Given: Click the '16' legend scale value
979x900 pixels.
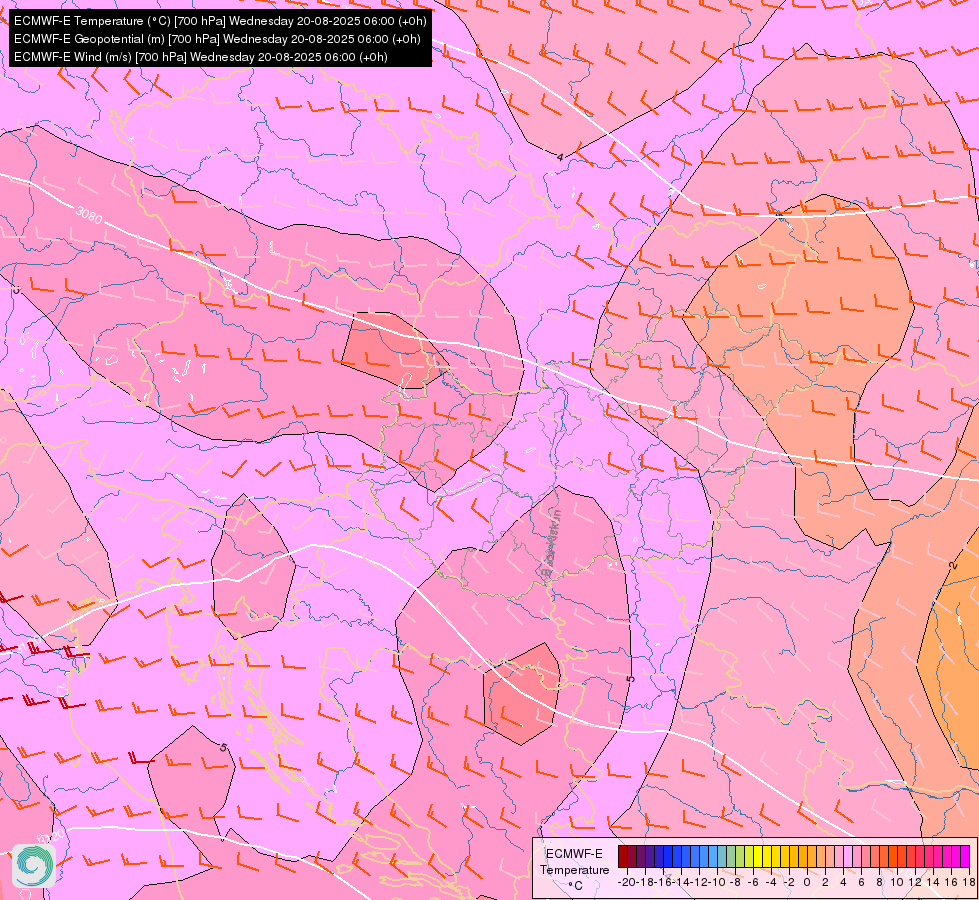Looking at the screenshot, I should click(951, 883).
